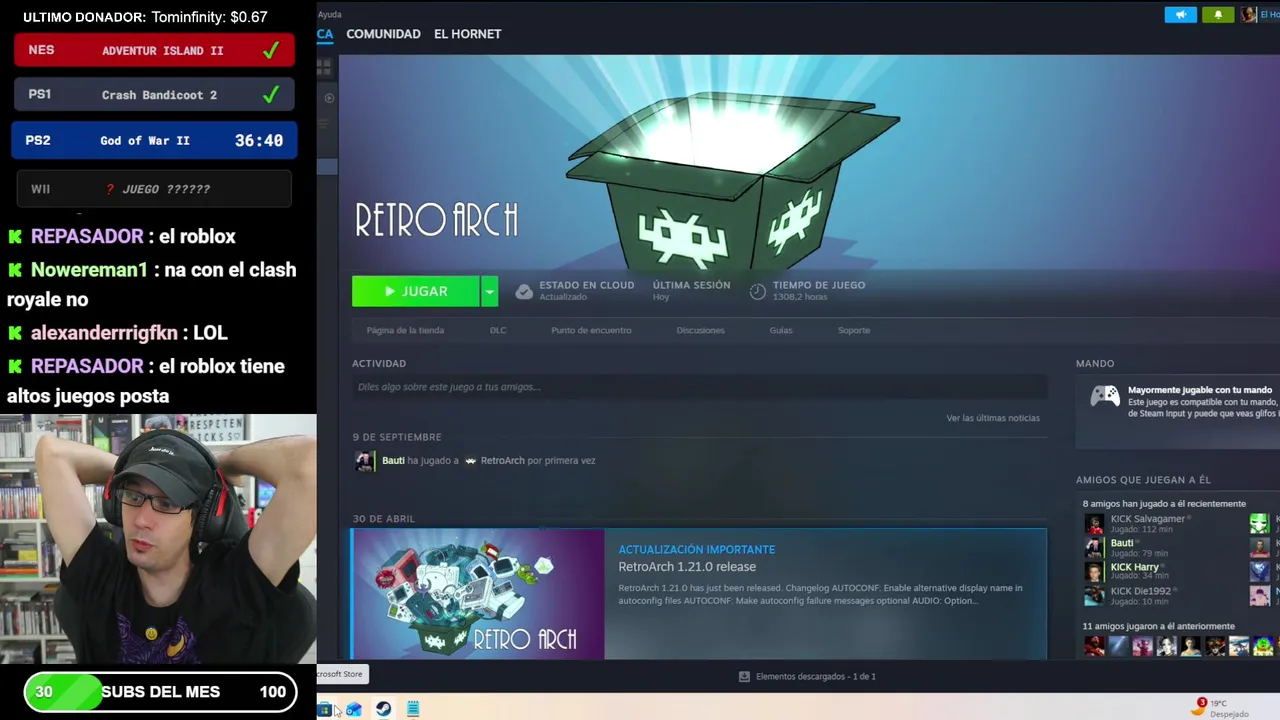Screen dimensions: 1280x720
Task: Open the Ayuda menu
Action: 329,14
